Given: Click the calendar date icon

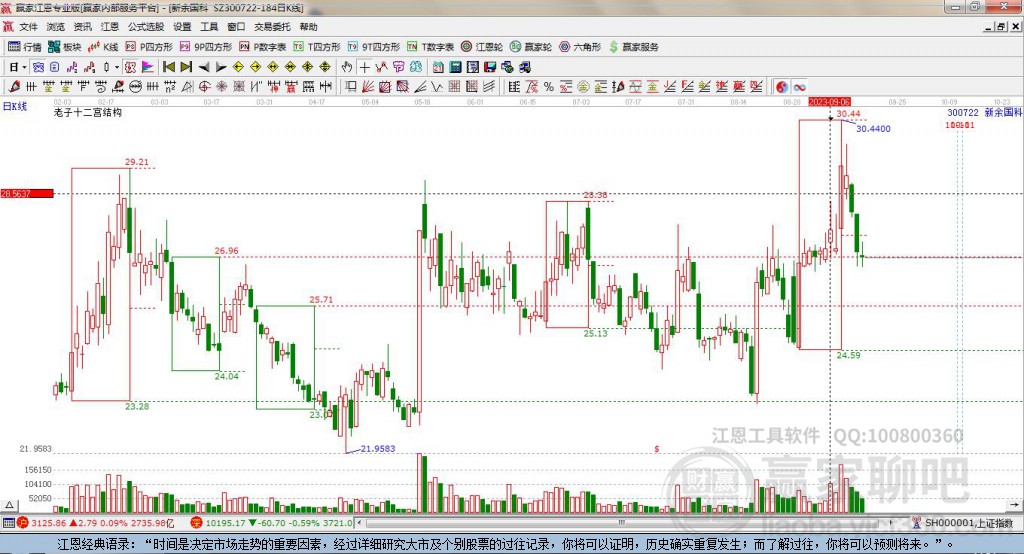Looking at the screenshot, I should pyautogui.click(x=438, y=67).
